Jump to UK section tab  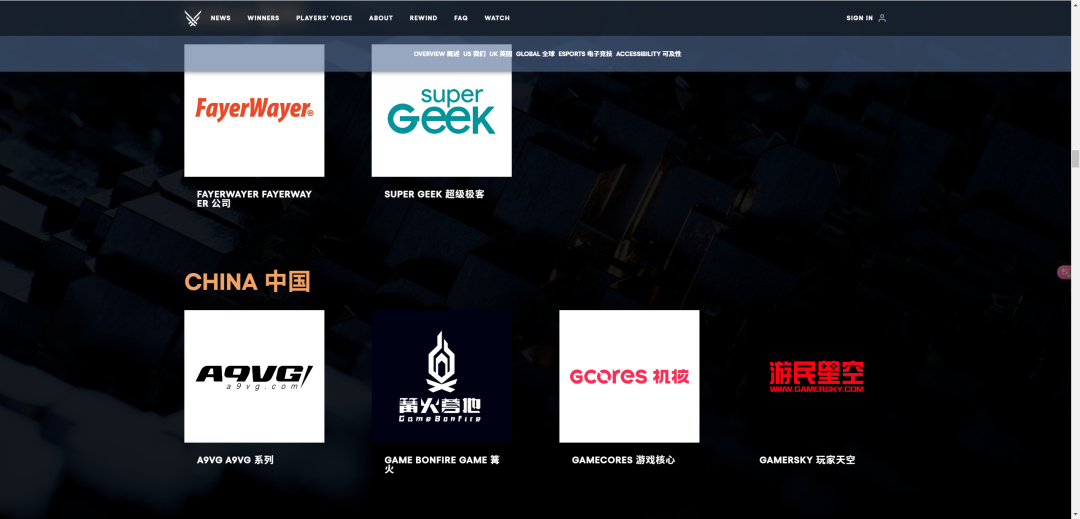tap(501, 54)
